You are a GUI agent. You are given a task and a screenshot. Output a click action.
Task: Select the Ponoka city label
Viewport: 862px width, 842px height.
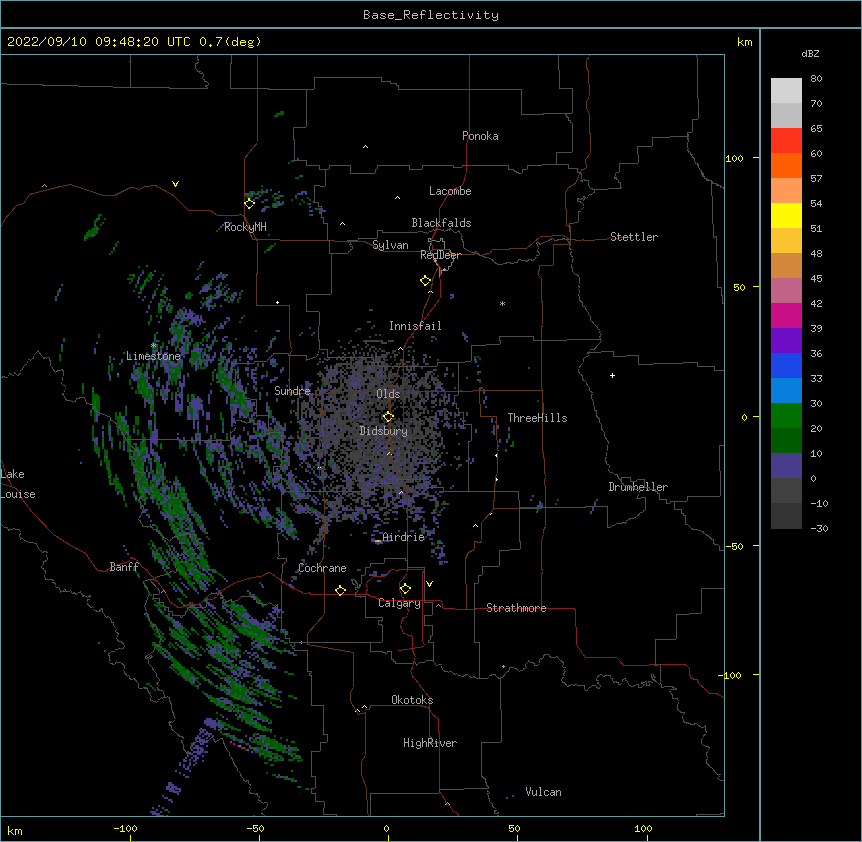tap(480, 136)
